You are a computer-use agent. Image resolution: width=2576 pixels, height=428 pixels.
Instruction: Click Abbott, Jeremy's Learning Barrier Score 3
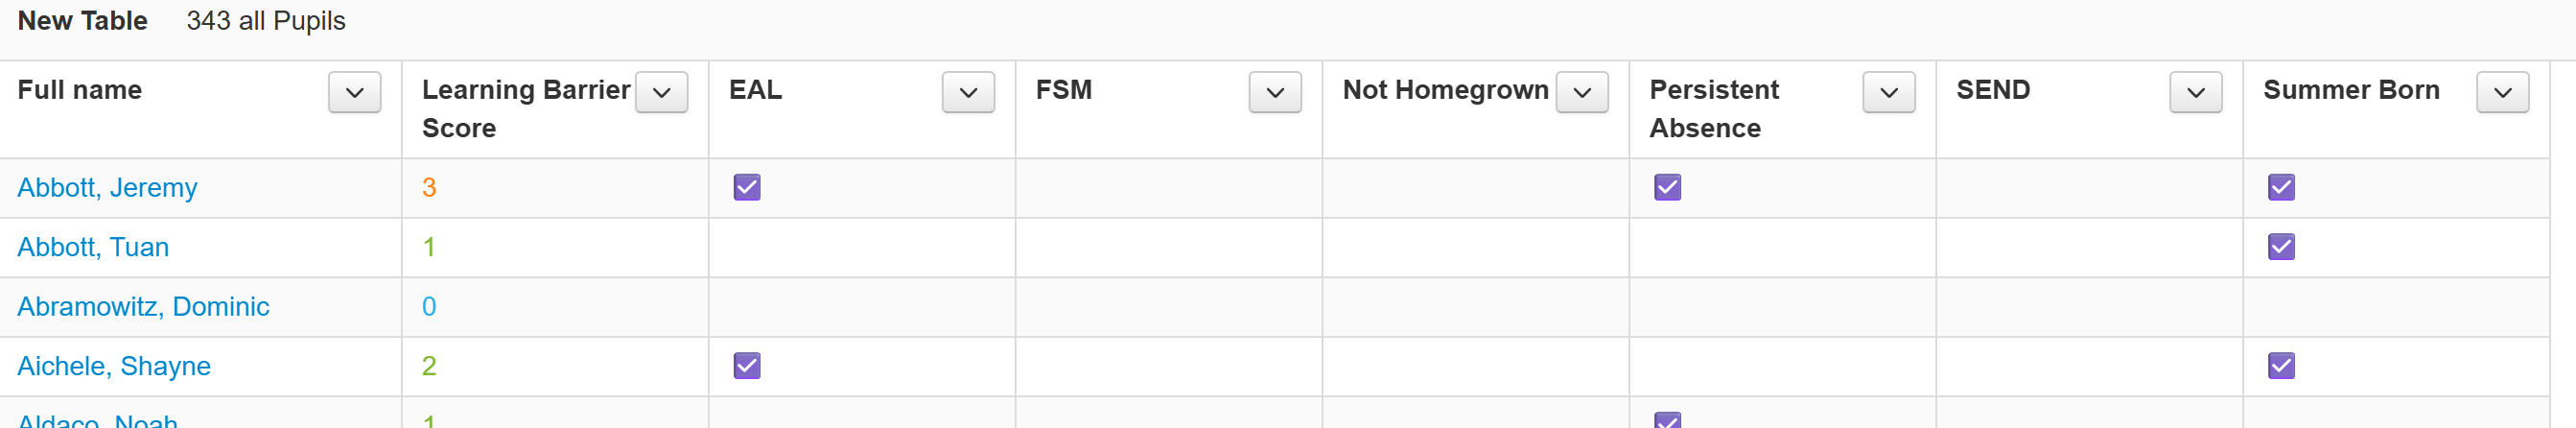[x=429, y=188]
